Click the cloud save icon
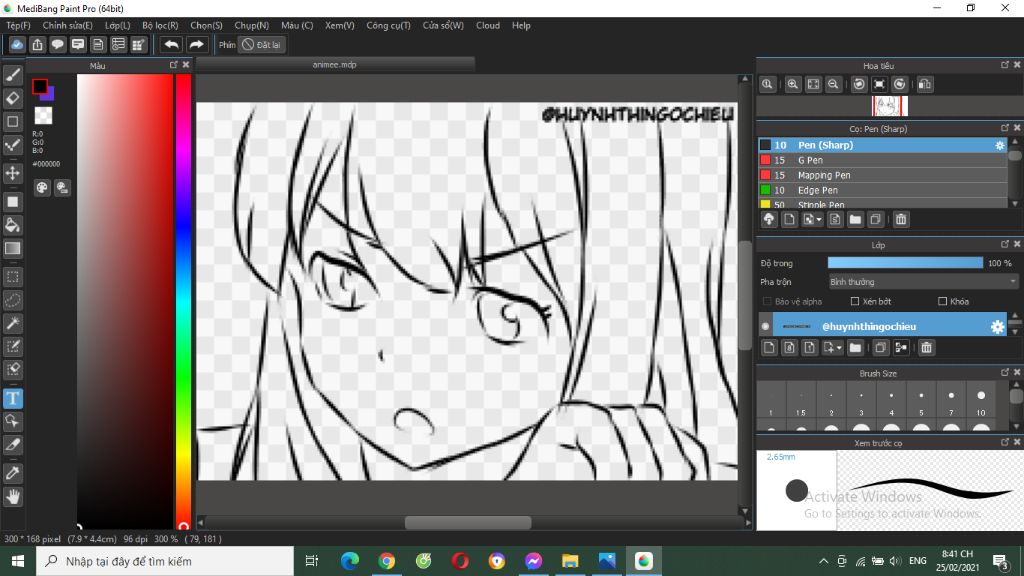Viewport: 1024px width, 576px height. (17, 44)
